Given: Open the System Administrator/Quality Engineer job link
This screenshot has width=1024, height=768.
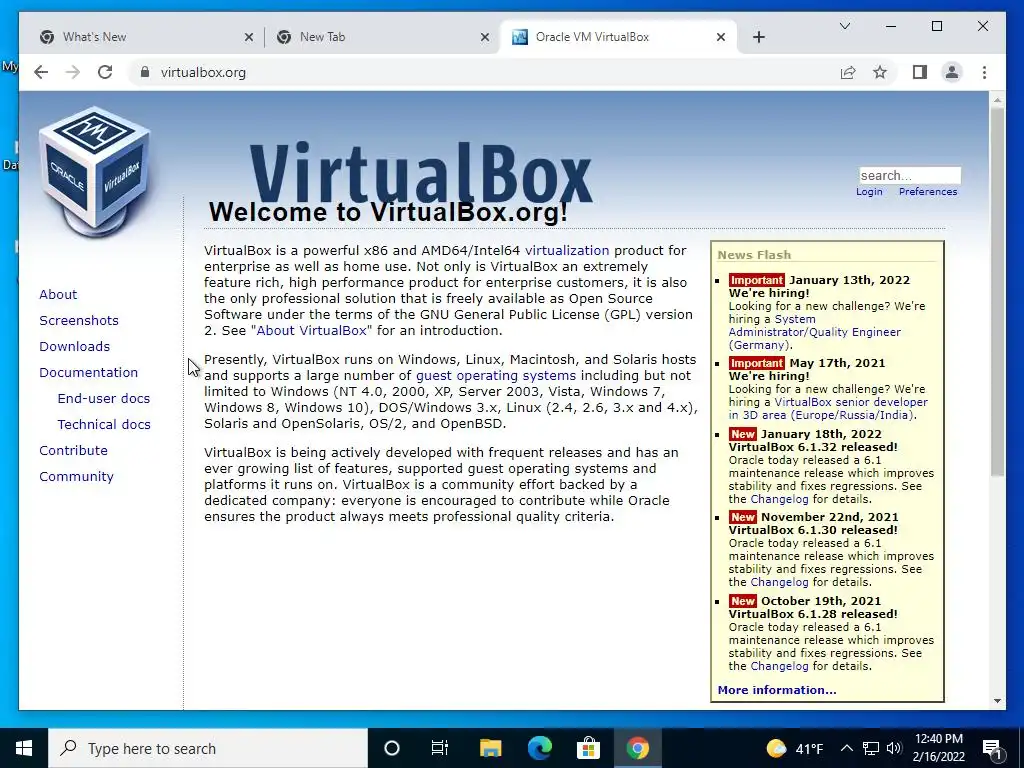Looking at the screenshot, I should tap(814, 332).
